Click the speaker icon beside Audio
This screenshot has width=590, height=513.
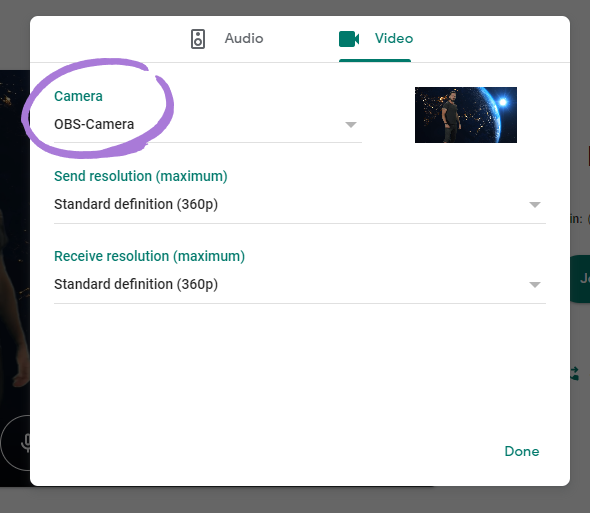pos(198,39)
